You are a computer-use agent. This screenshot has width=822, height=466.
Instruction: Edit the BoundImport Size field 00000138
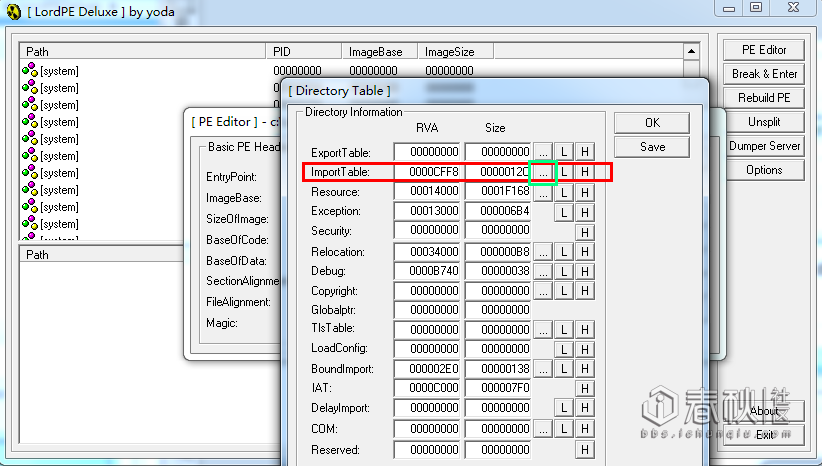click(498, 369)
